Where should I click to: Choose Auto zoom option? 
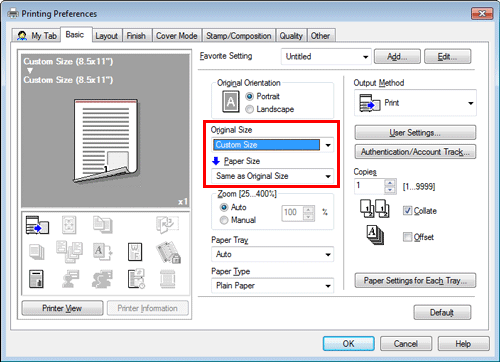(x=224, y=207)
